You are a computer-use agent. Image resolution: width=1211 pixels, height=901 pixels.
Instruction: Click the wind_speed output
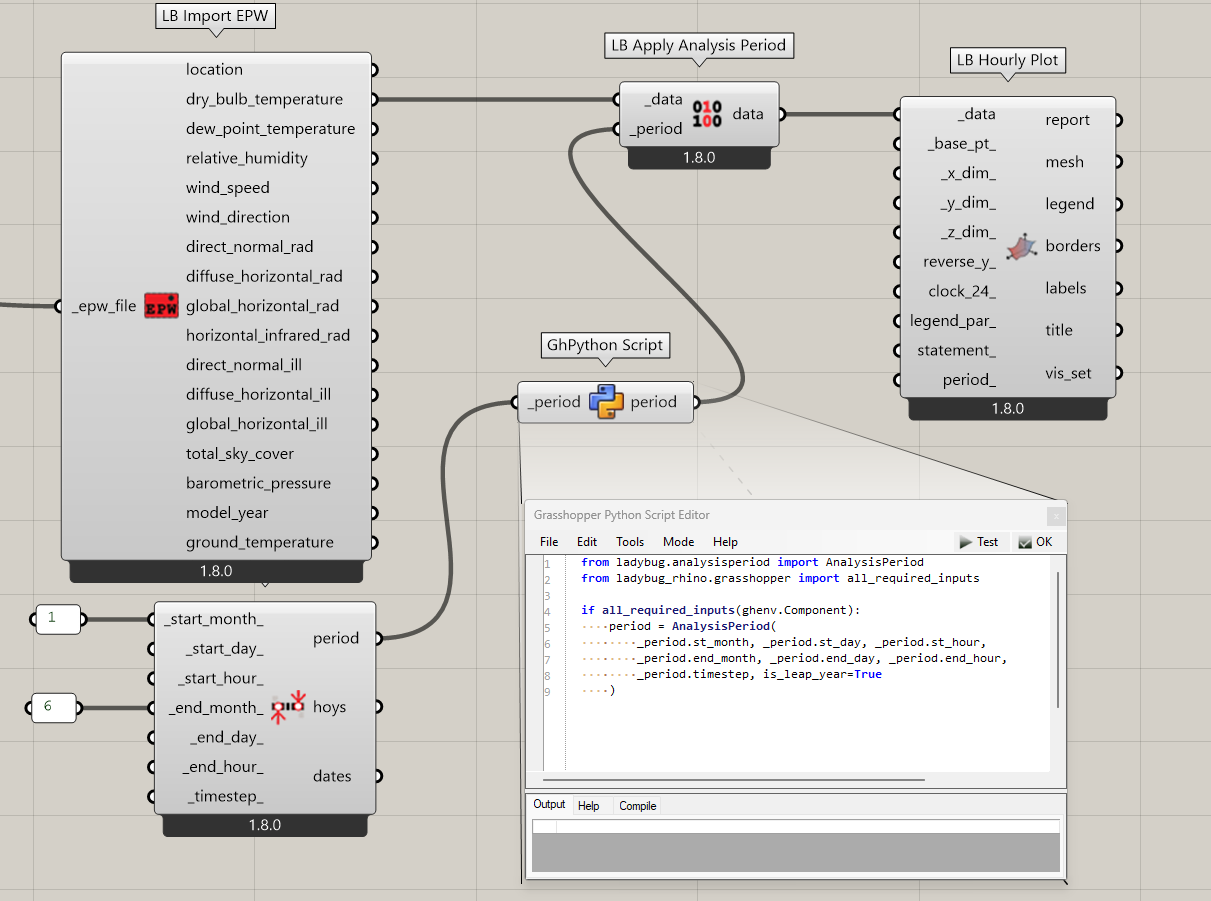228,188
